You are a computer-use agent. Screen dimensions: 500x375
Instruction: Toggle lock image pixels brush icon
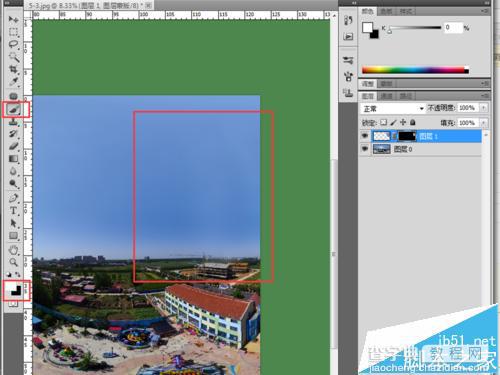[393, 122]
